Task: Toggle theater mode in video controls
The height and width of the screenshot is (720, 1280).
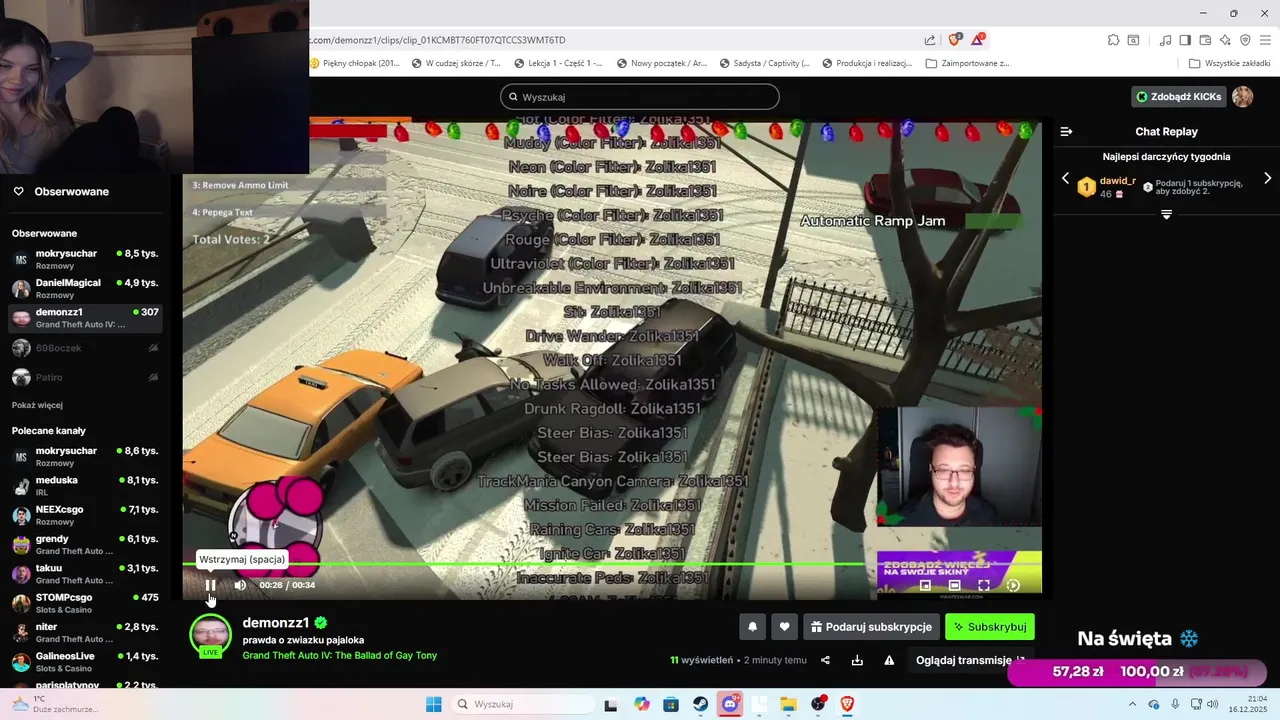Action: click(954, 585)
